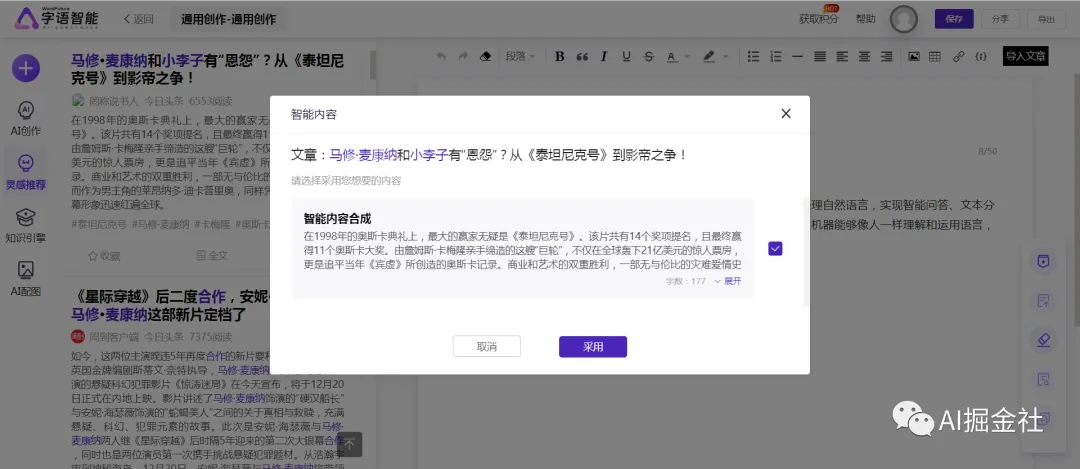Clear formatting with the eraser icon
Screen dimensions: 1080x469
coord(485,56)
